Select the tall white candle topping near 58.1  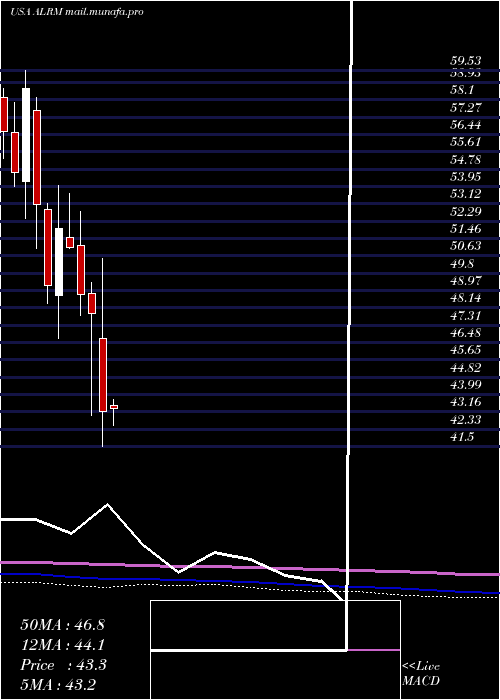tap(26, 135)
